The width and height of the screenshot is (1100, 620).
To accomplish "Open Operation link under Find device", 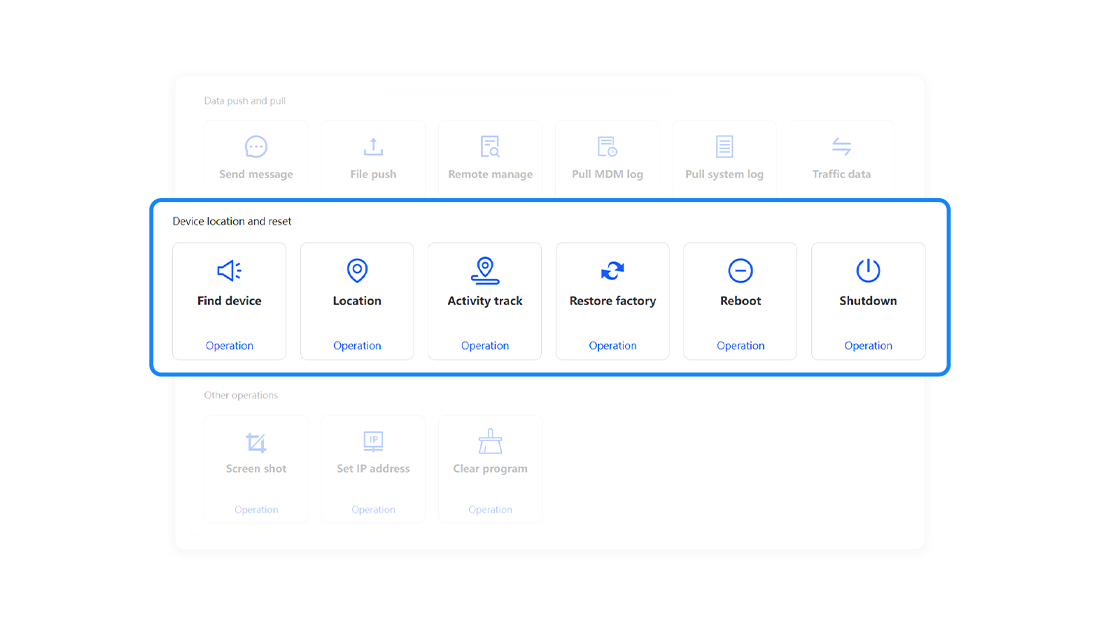I will point(229,346).
